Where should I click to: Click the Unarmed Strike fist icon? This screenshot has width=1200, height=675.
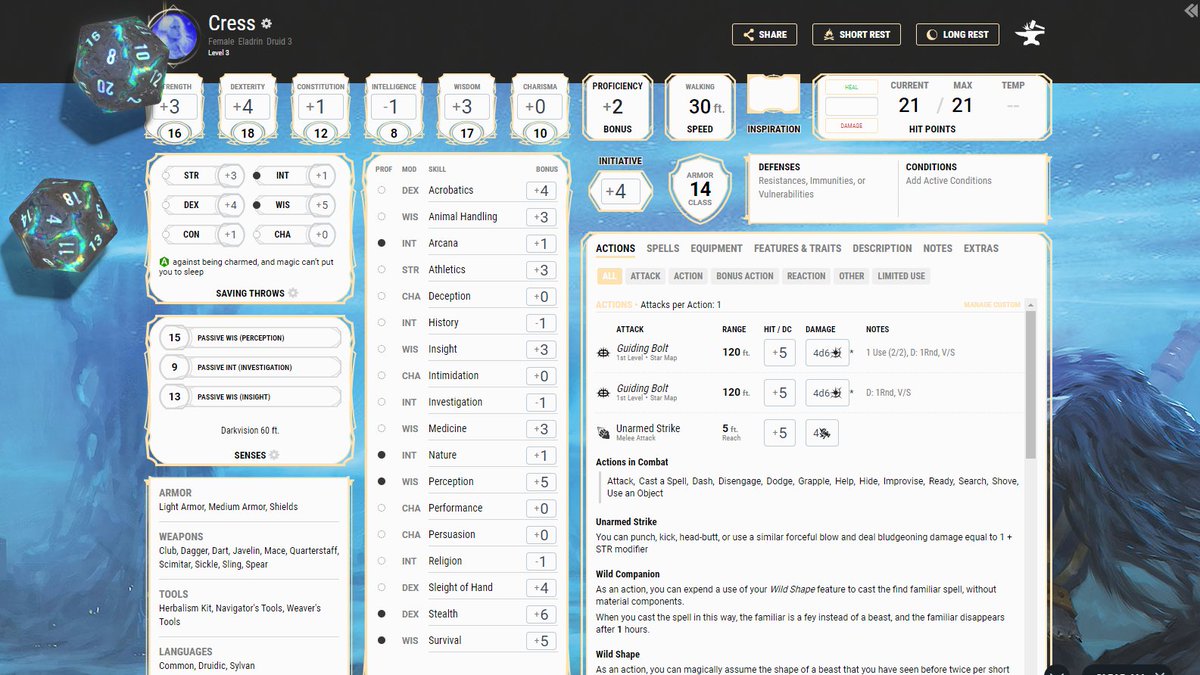point(602,432)
